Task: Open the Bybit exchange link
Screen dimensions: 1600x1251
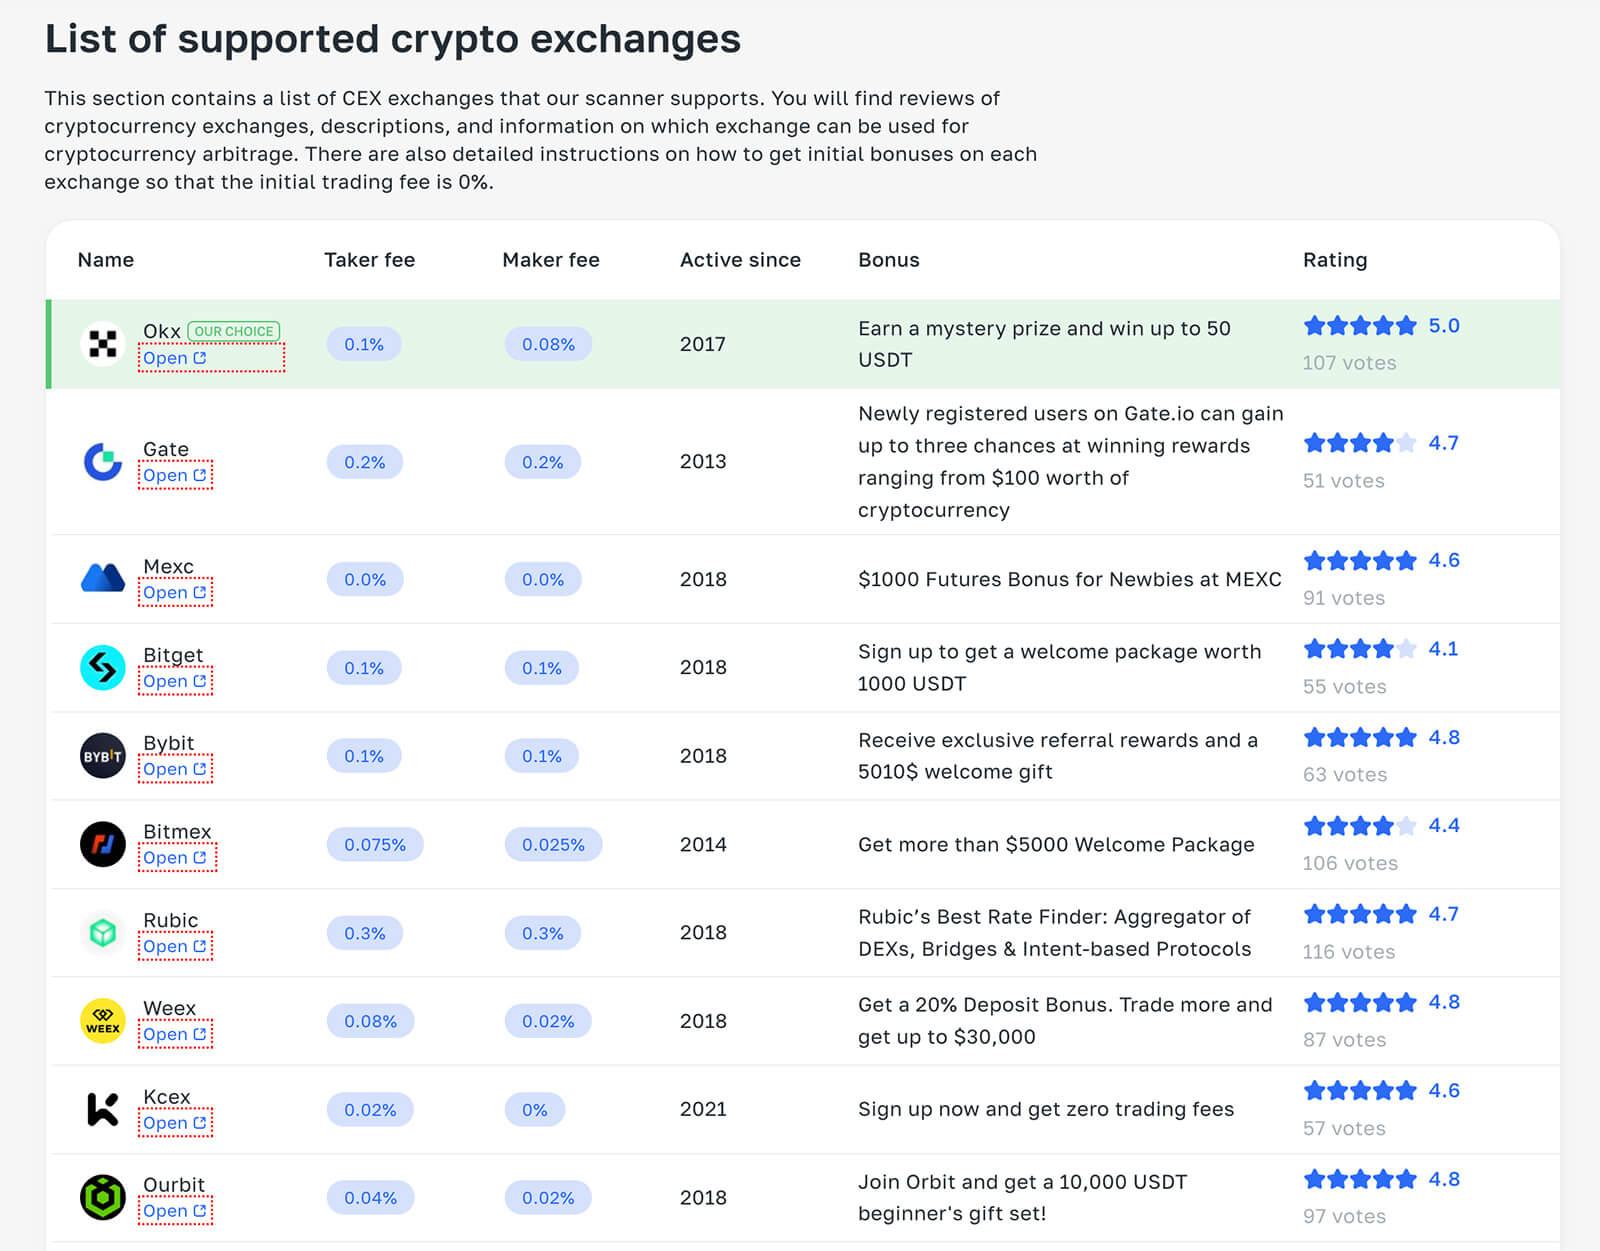Action: click(174, 770)
